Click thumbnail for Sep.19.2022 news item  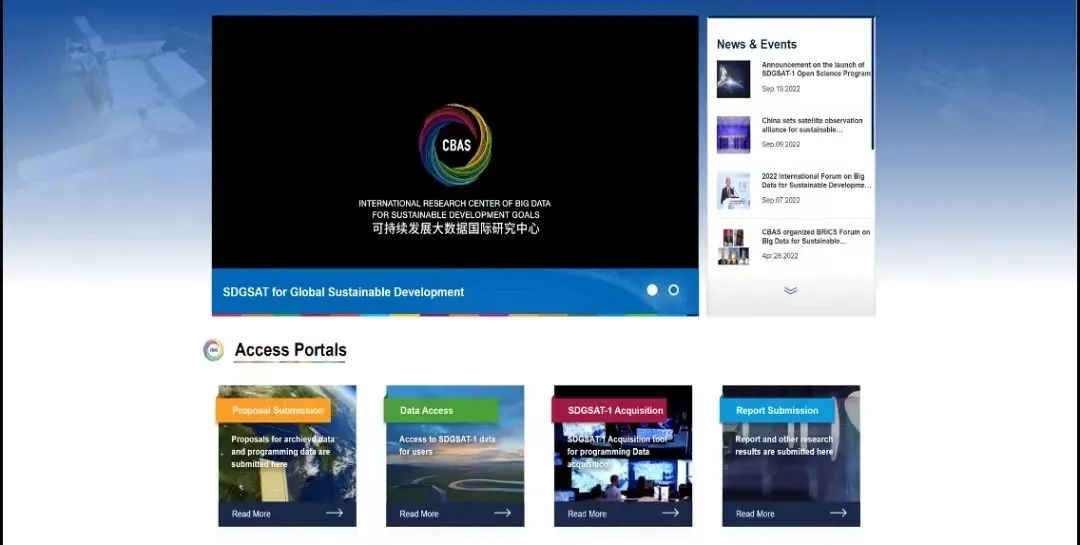click(x=734, y=79)
